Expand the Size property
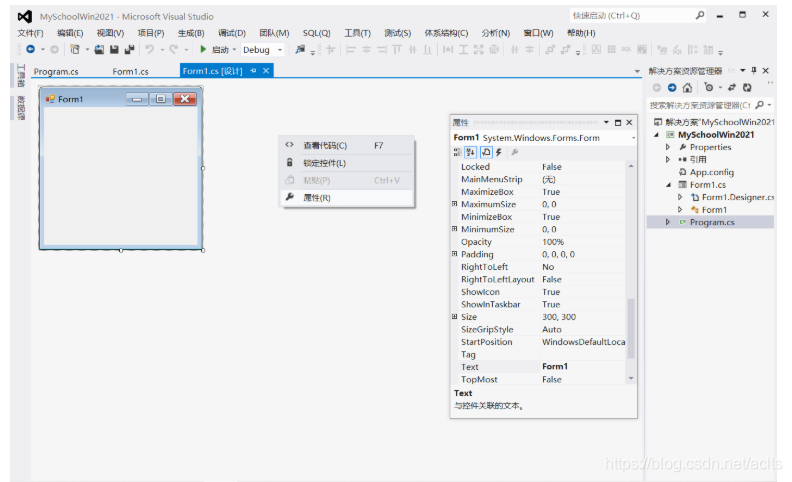792x482 pixels. 454,316
